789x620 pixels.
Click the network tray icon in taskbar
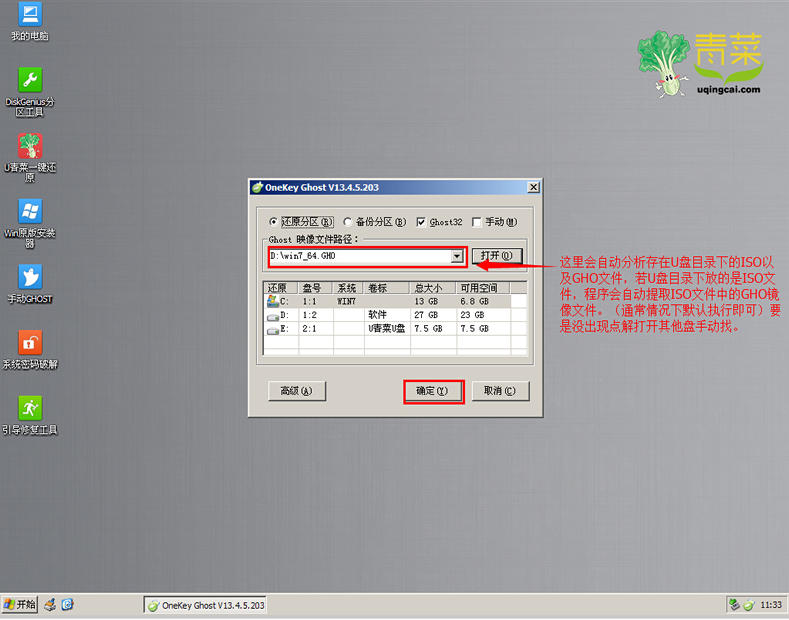[x=735, y=604]
